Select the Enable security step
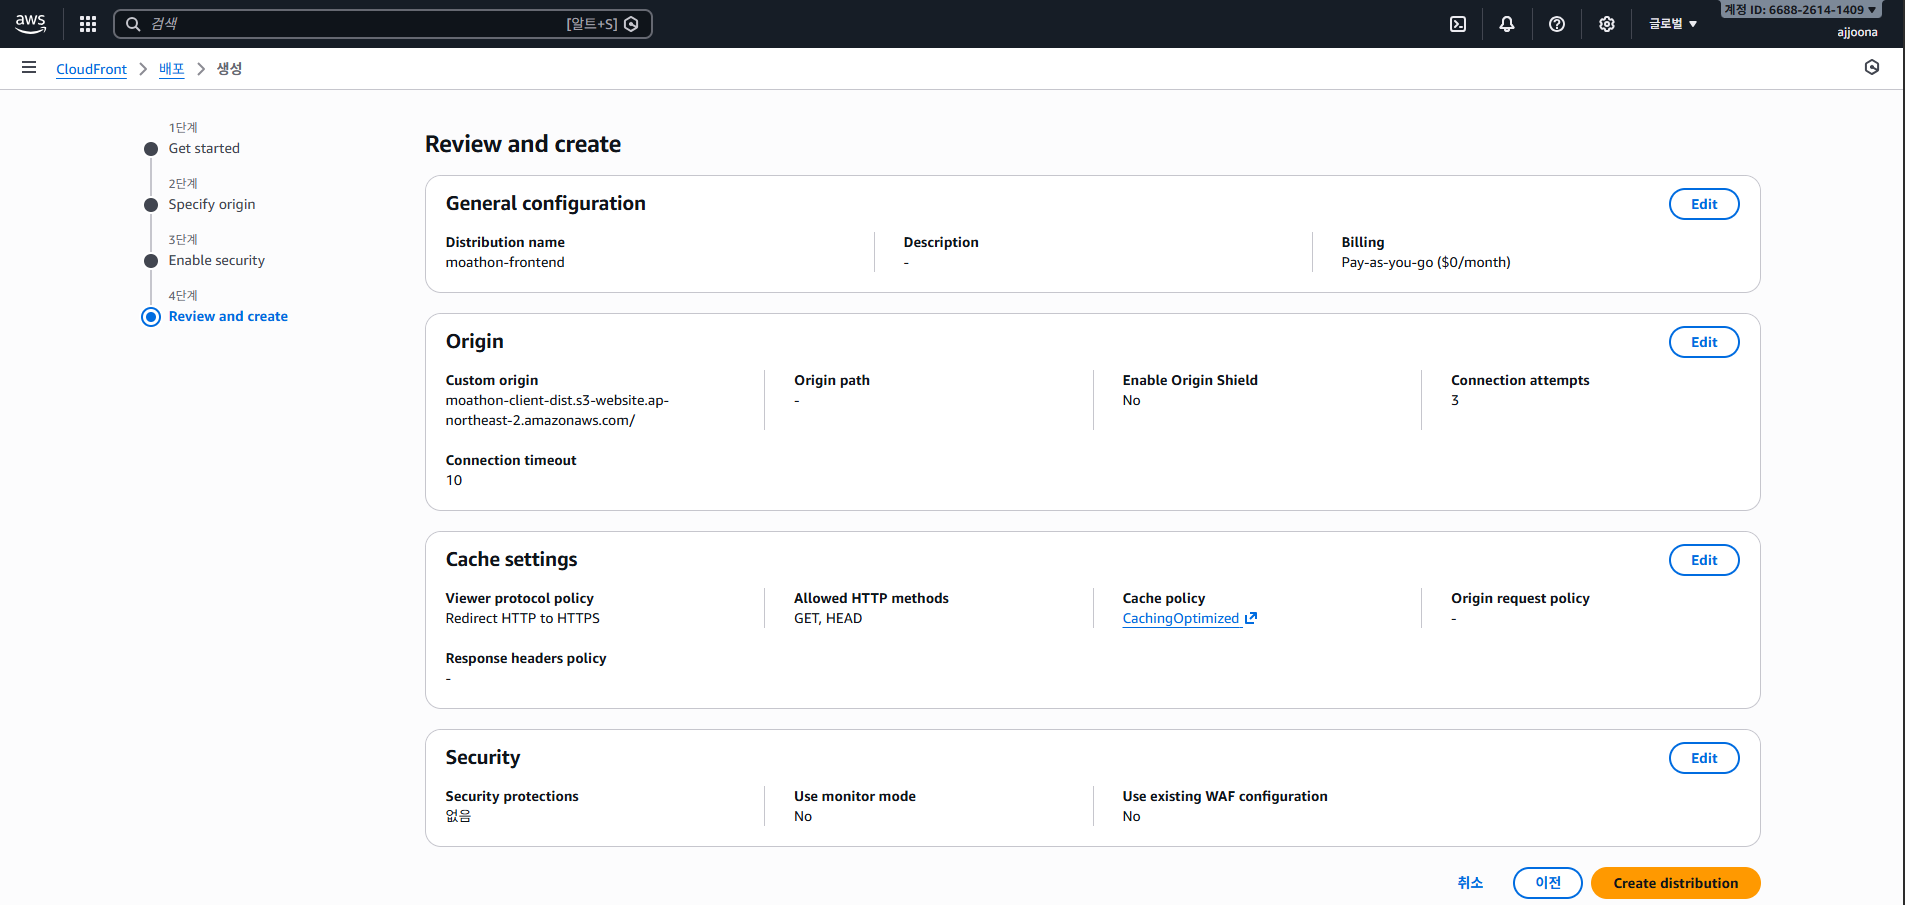Screen dimensions: 1905x905 (x=216, y=261)
